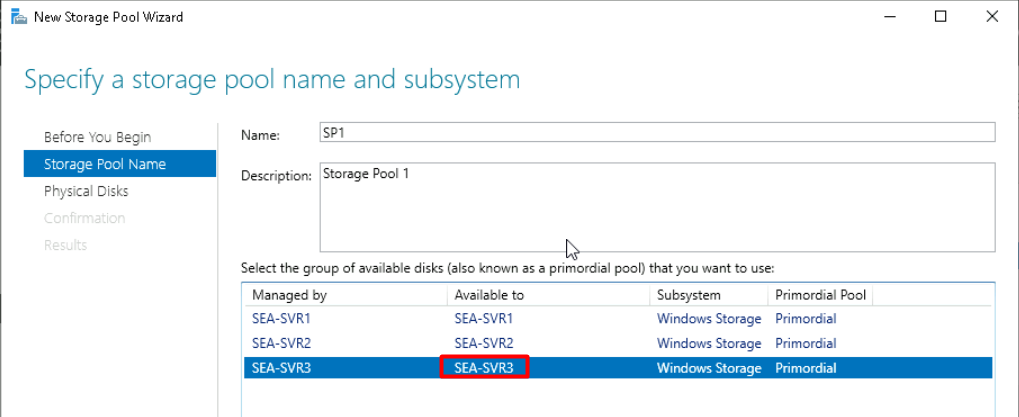Click the New Storage Pool Wizard title icon
This screenshot has width=1019, height=417.
point(19,18)
